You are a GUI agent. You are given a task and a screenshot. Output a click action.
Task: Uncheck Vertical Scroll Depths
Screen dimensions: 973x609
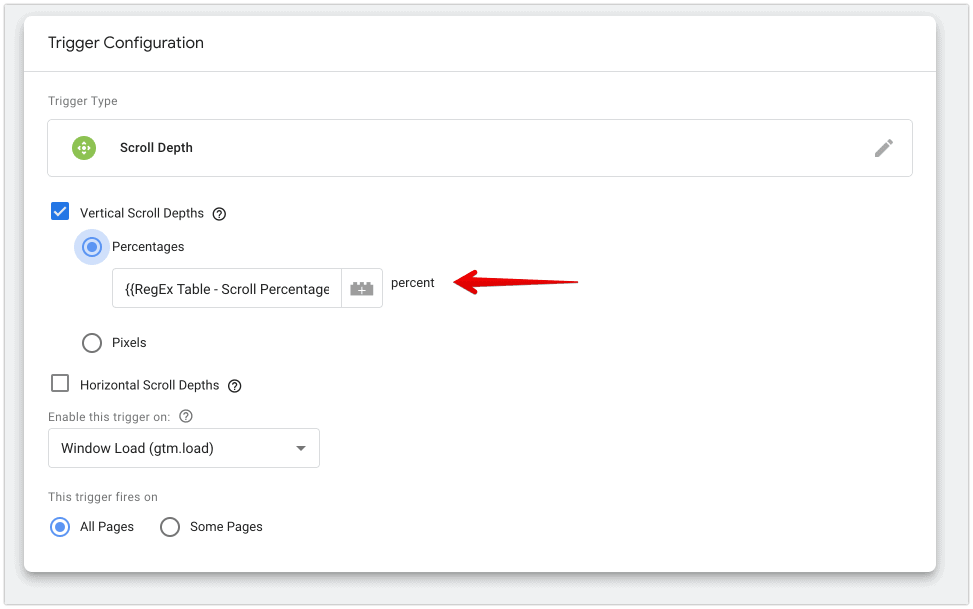point(60,211)
